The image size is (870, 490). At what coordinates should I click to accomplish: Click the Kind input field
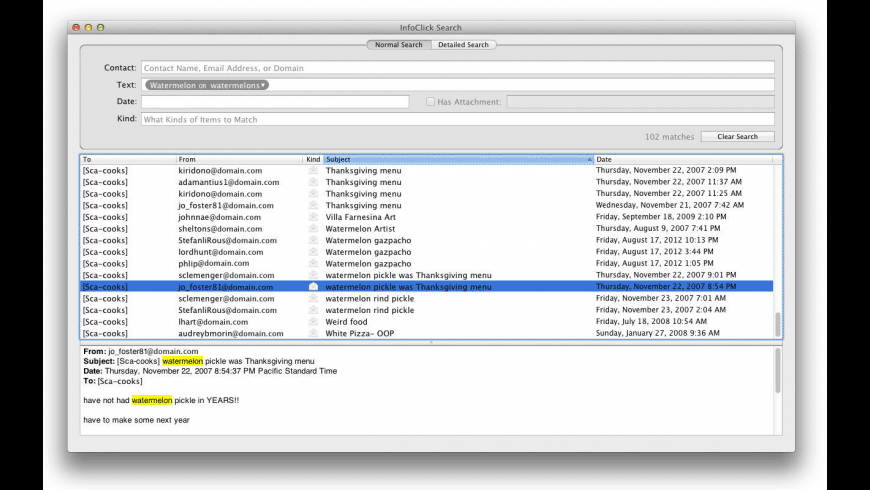(458, 119)
